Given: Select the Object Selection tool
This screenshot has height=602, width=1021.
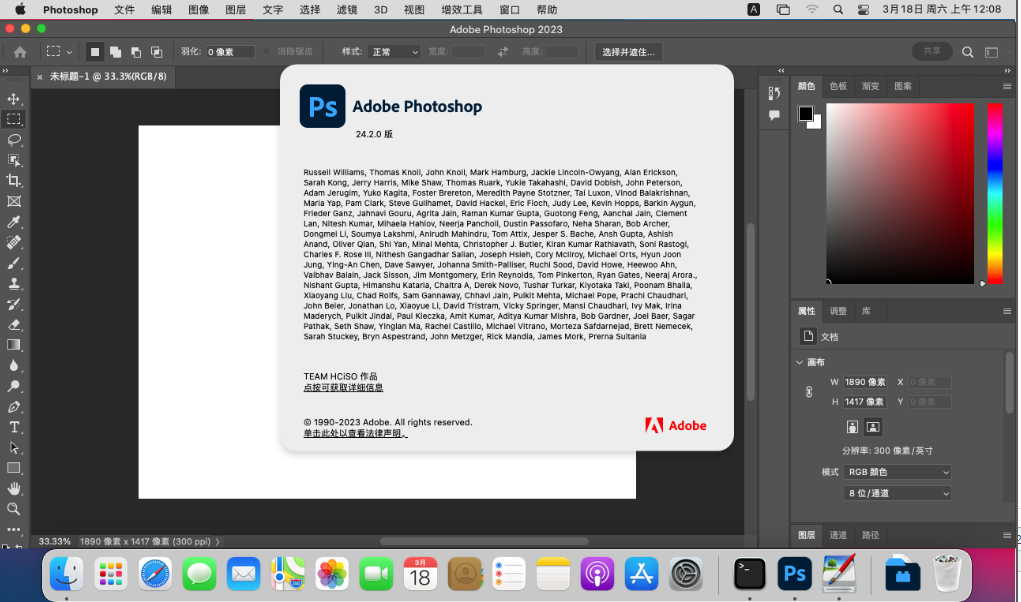Looking at the screenshot, I should (14, 160).
